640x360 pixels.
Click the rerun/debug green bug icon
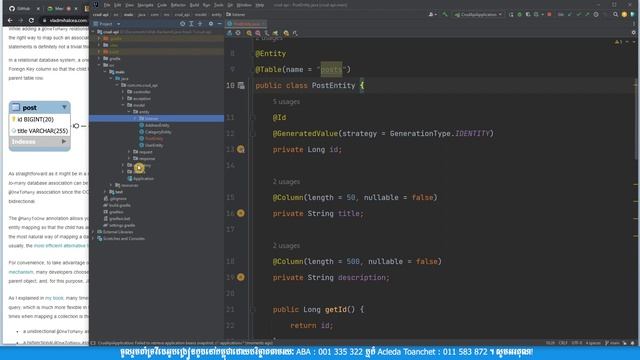click(x=520, y=15)
